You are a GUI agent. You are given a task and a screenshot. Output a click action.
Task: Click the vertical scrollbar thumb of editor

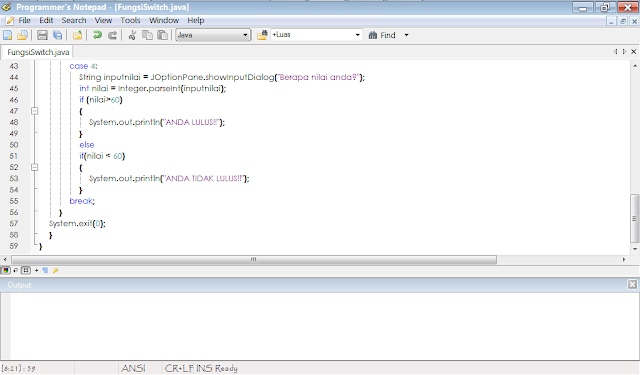pyautogui.click(x=635, y=219)
